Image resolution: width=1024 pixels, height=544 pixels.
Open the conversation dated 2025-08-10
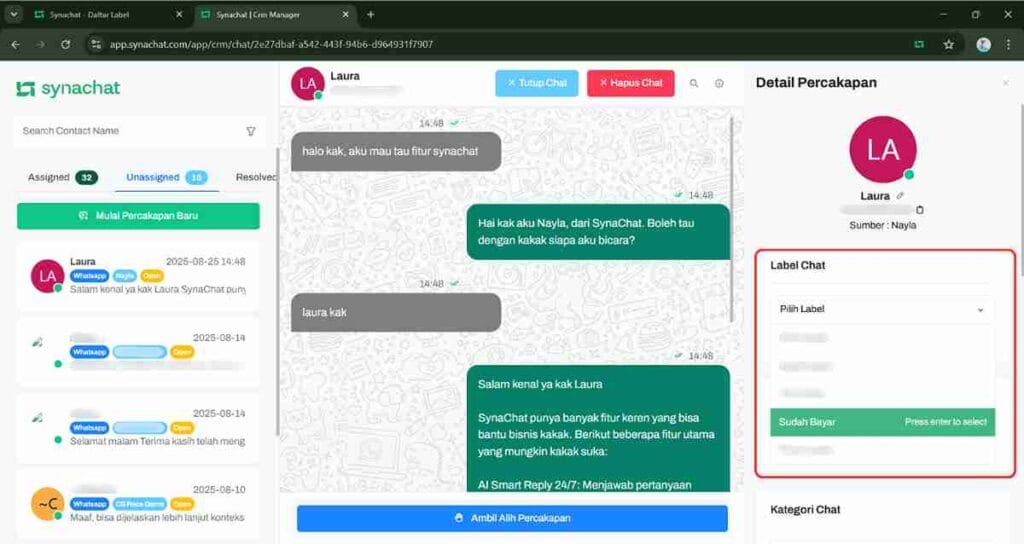click(x=138, y=504)
